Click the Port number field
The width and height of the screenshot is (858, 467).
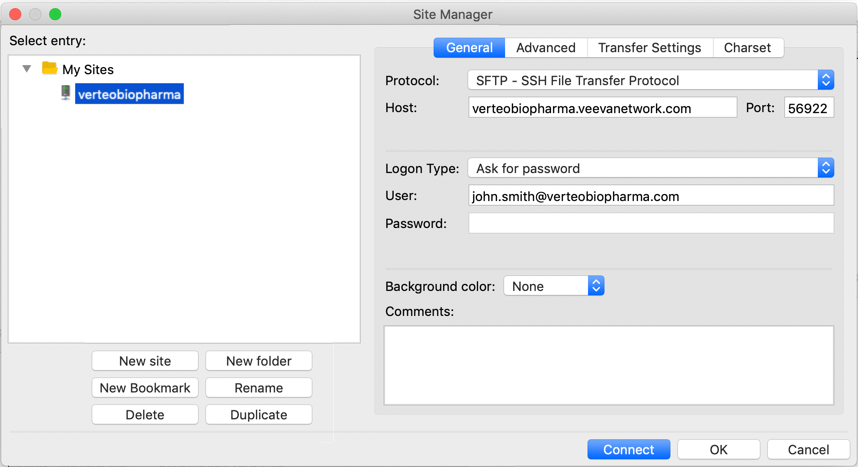coord(808,108)
